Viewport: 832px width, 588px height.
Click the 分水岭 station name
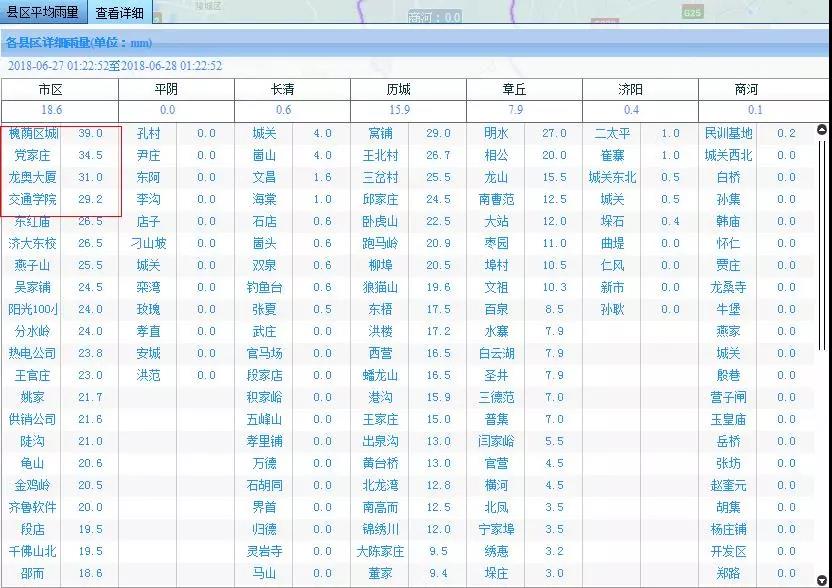point(32,332)
